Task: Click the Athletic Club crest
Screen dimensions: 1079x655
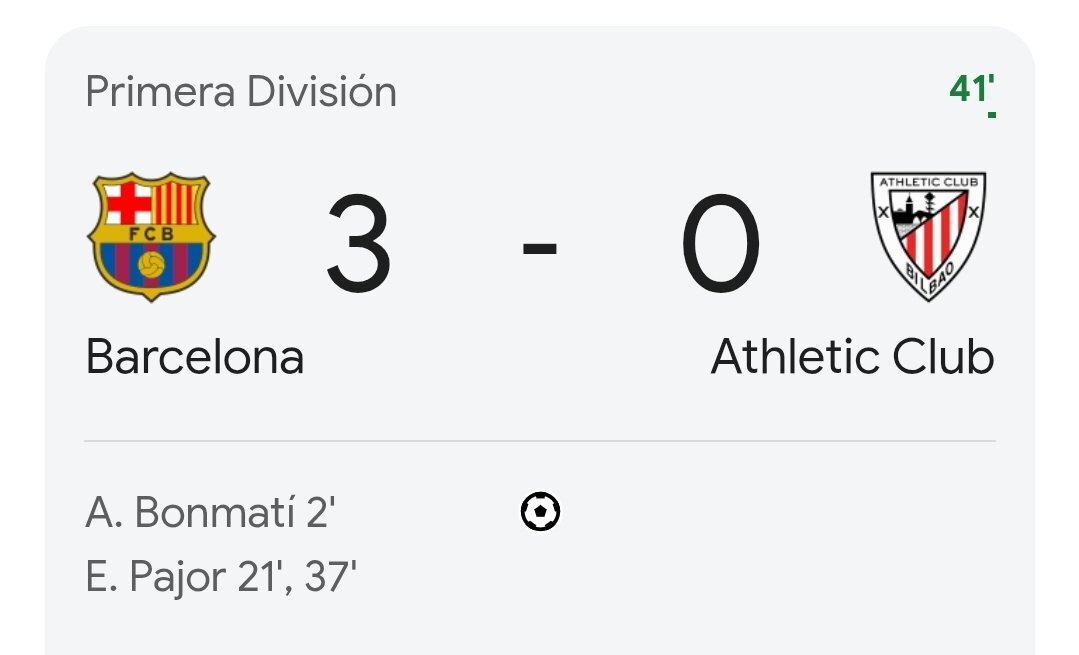Action: (928, 238)
